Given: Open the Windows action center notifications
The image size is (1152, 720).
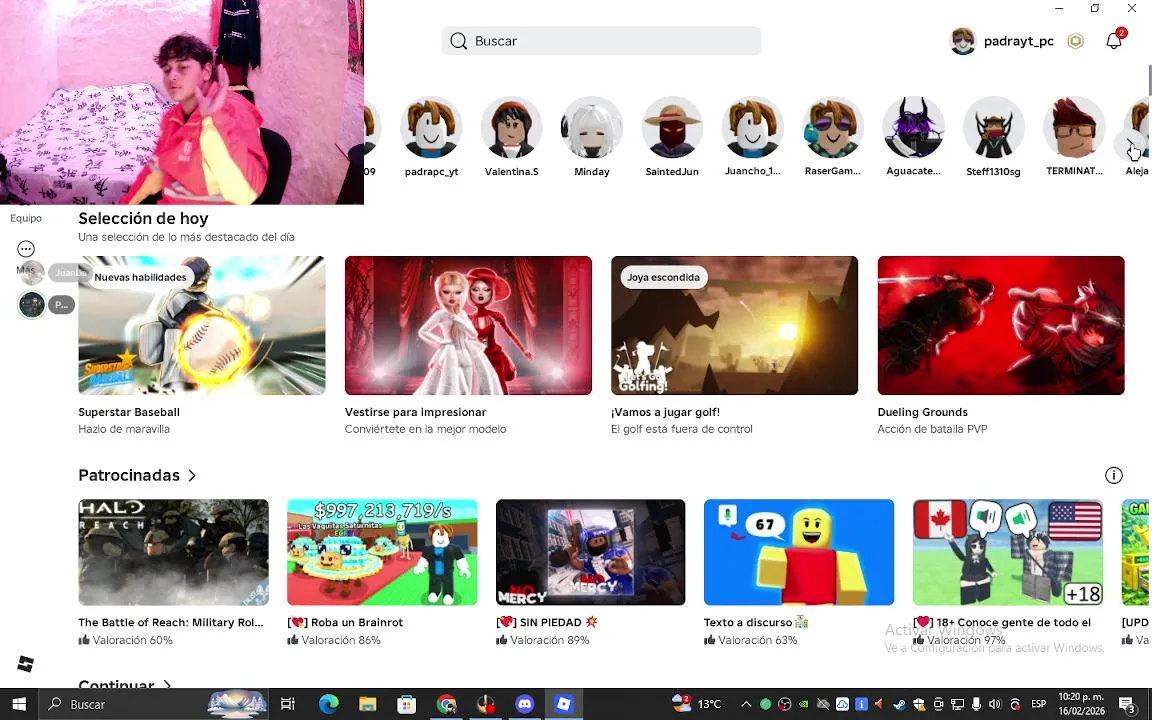Looking at the screenshot, I should point(1128,705).
